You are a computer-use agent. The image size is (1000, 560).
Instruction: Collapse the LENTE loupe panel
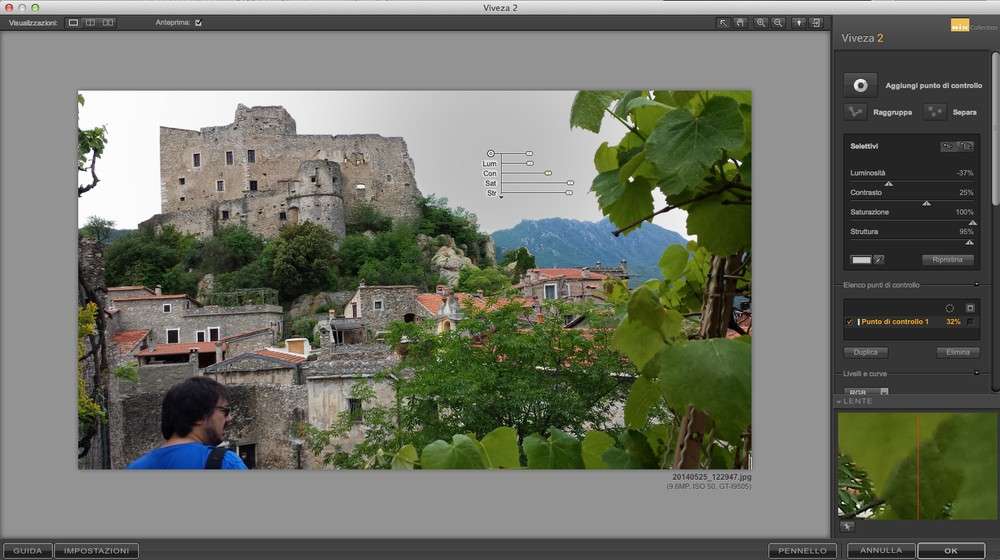tap(840, 401)
